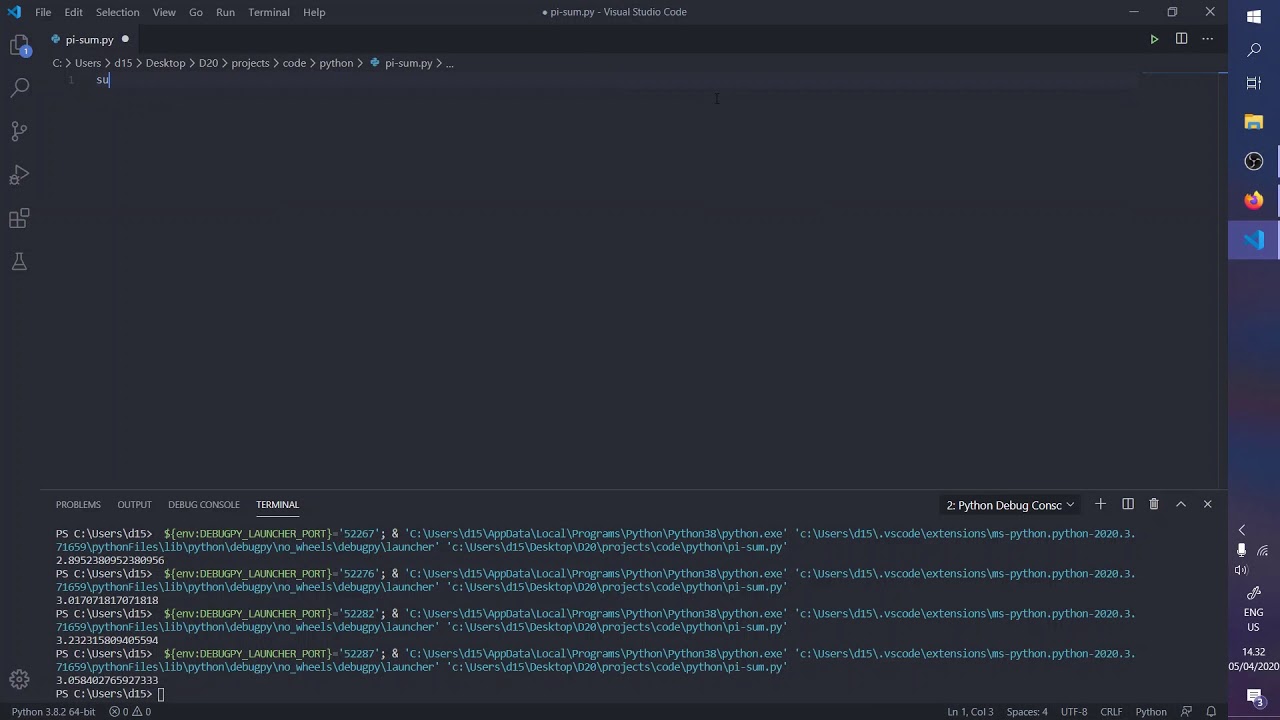Maximize the terminal panel with the chevron
The width and height of the screenshot is (1280, 720).
[x=1181, y=505]
